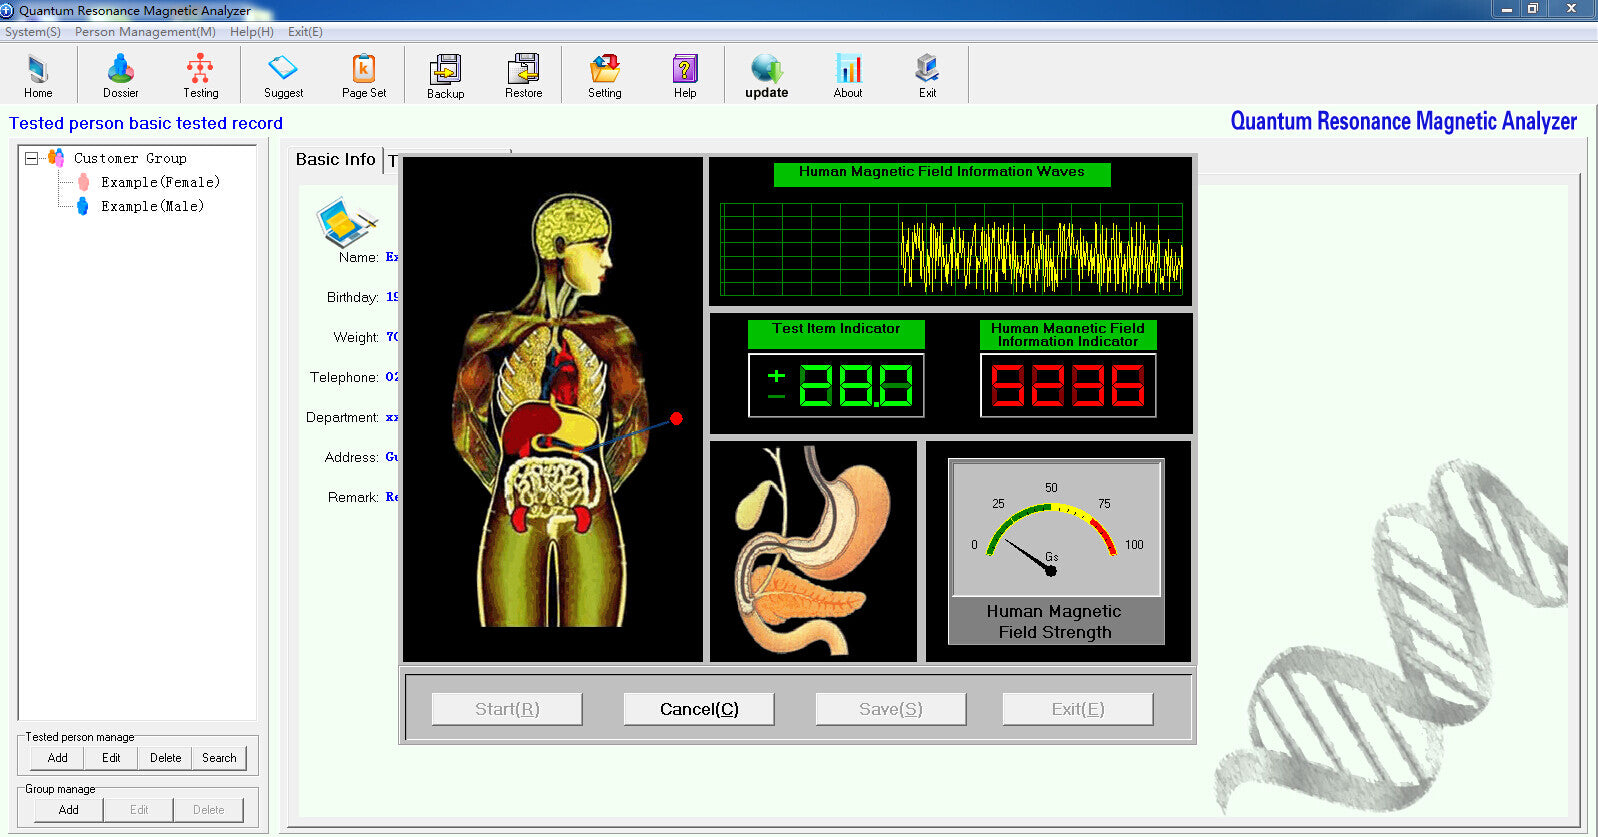Screen dimensions: 1598x837
Task: Click the Start(R) button
Action: [507, 709]
